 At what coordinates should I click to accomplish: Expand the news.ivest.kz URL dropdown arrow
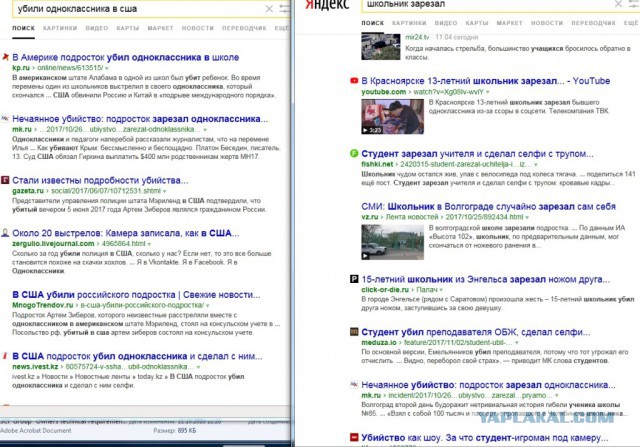point(198,367)
